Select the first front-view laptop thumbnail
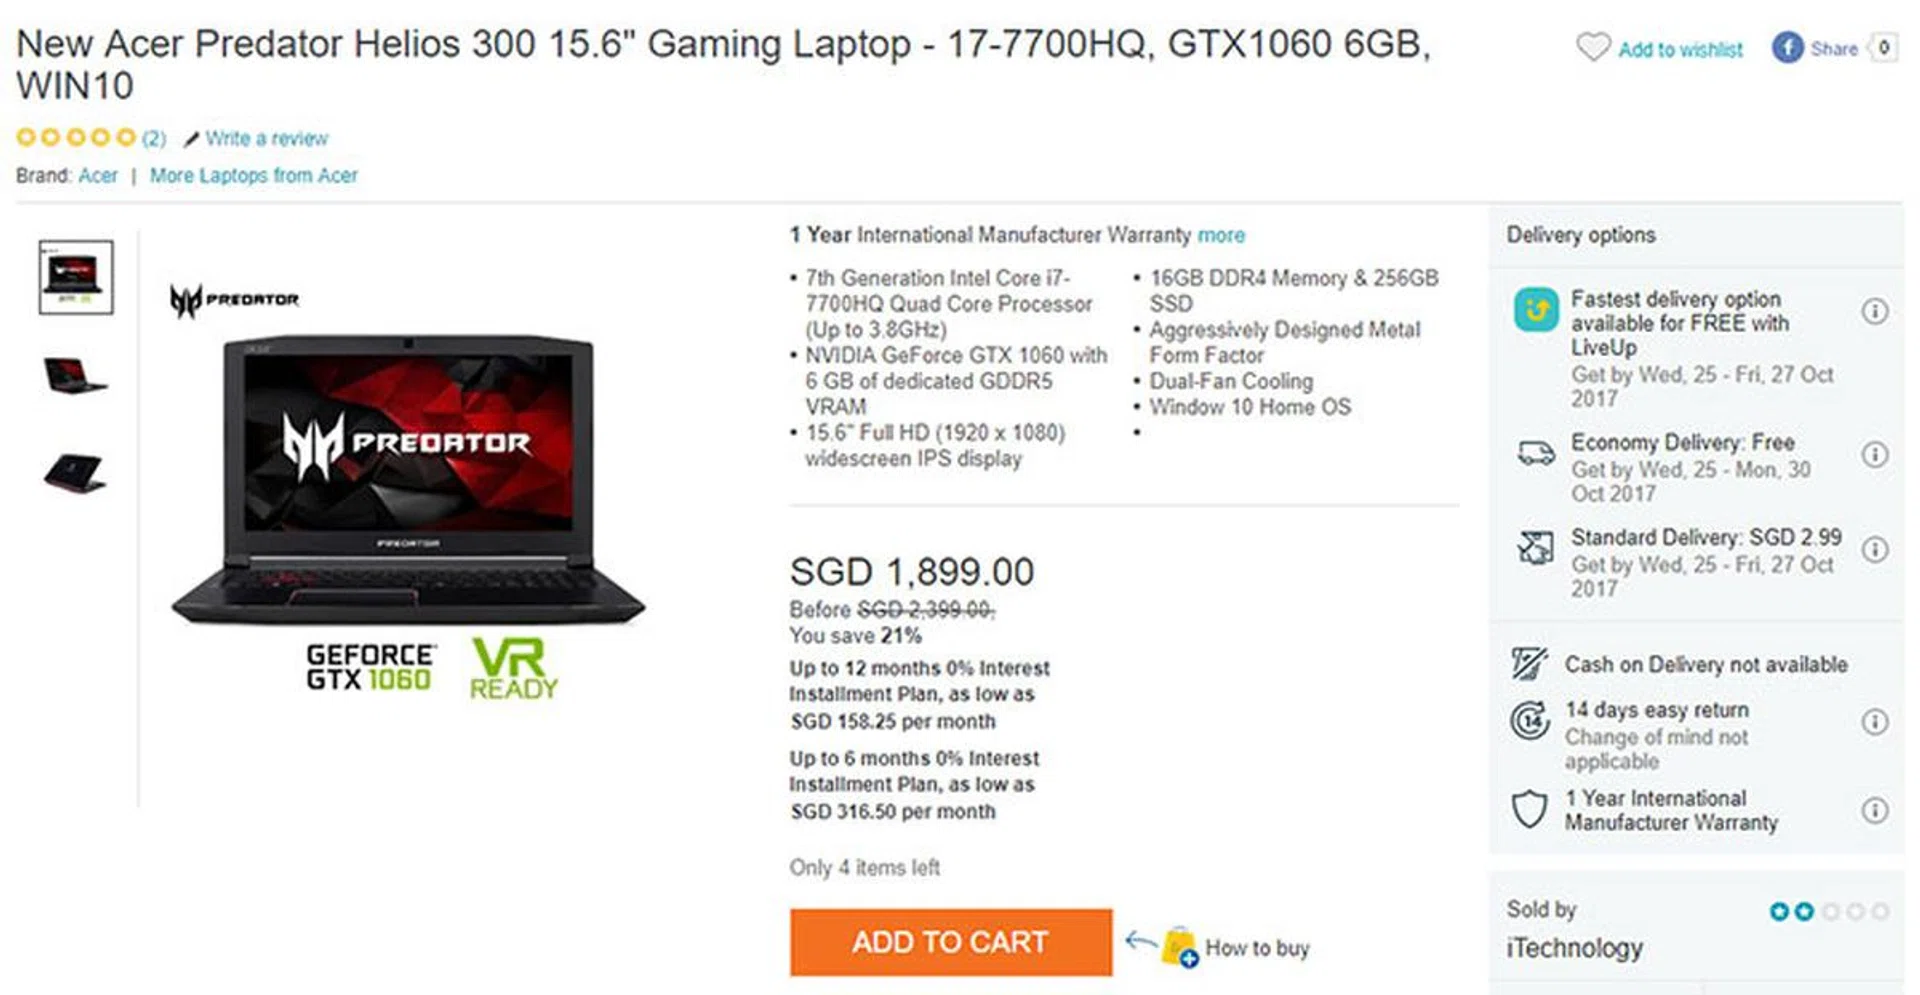 coord(76,277)
